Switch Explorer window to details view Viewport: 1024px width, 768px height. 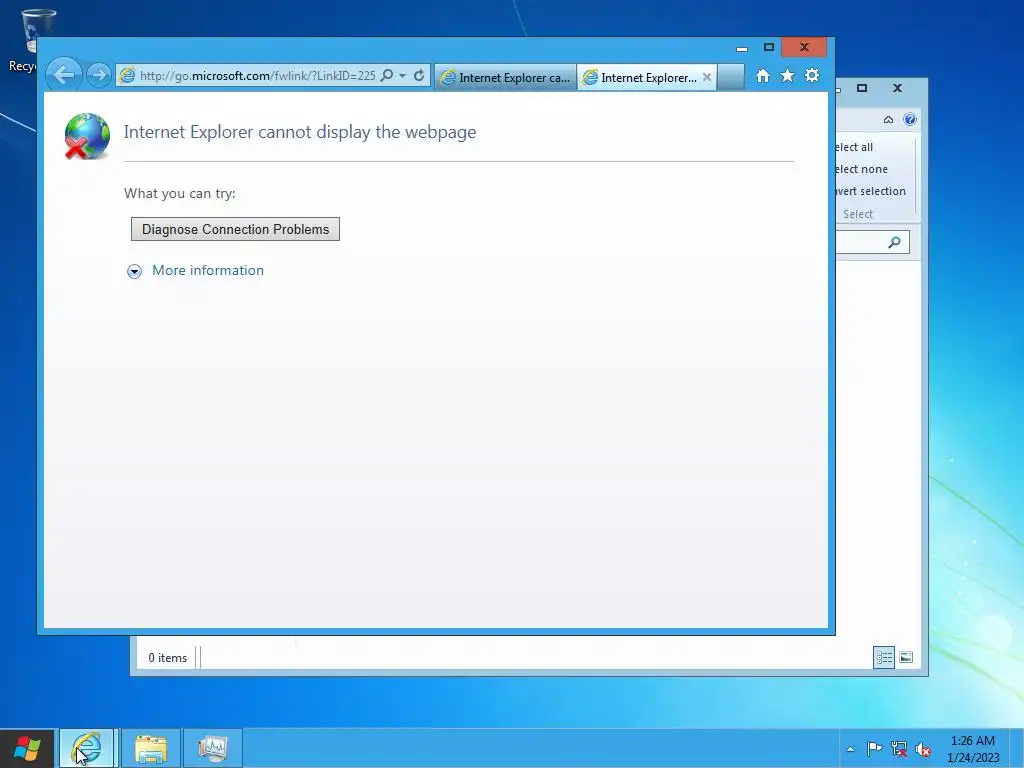884,657
